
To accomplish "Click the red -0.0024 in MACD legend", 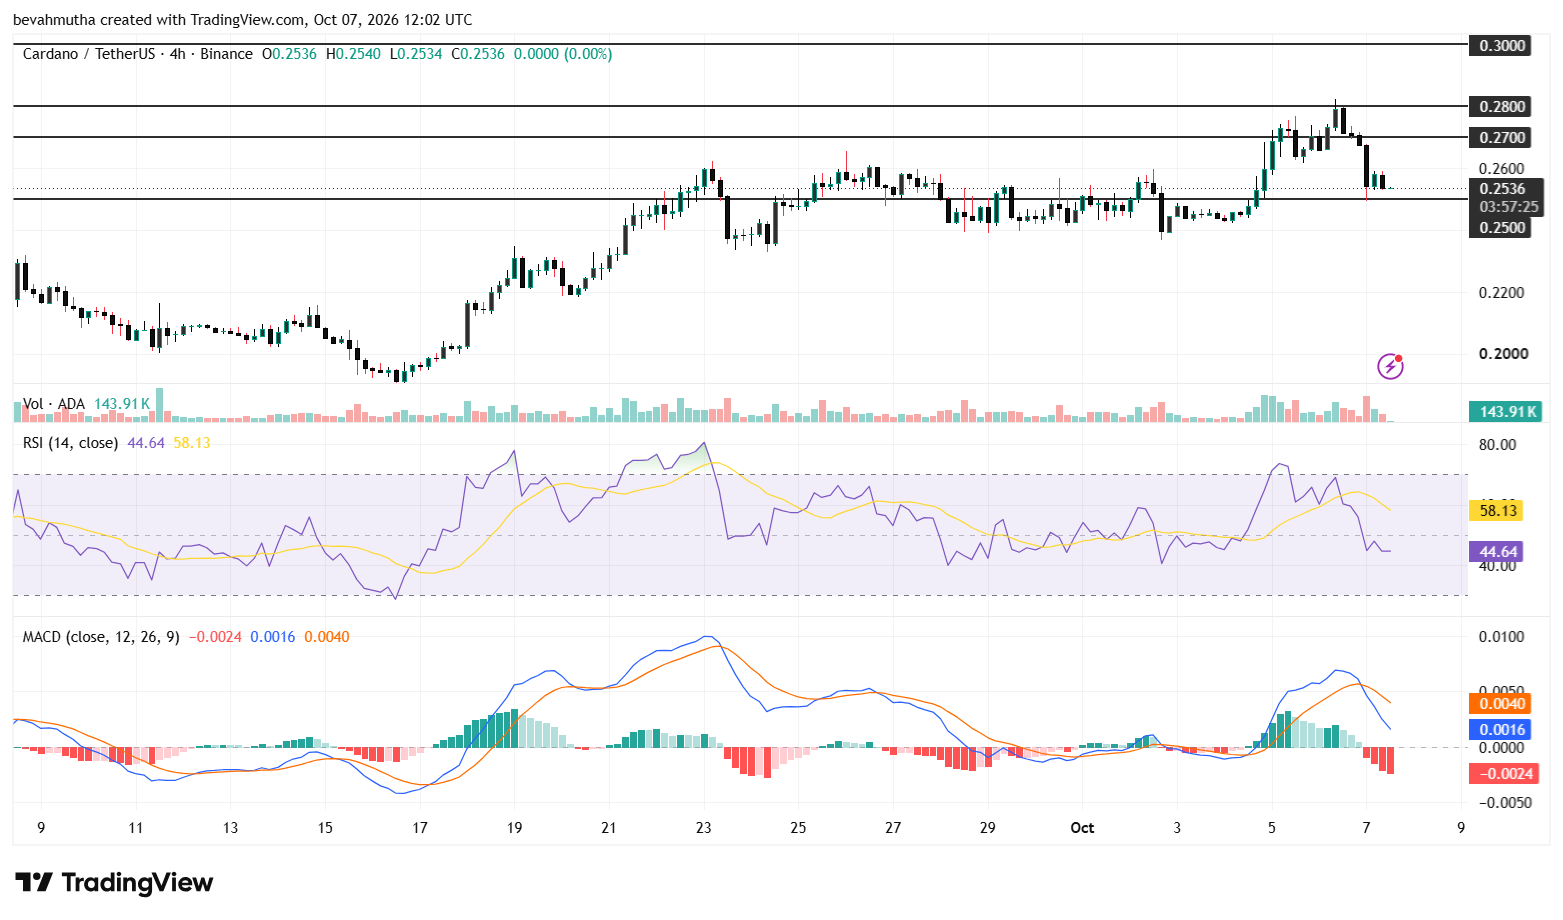I will [216, 636].
